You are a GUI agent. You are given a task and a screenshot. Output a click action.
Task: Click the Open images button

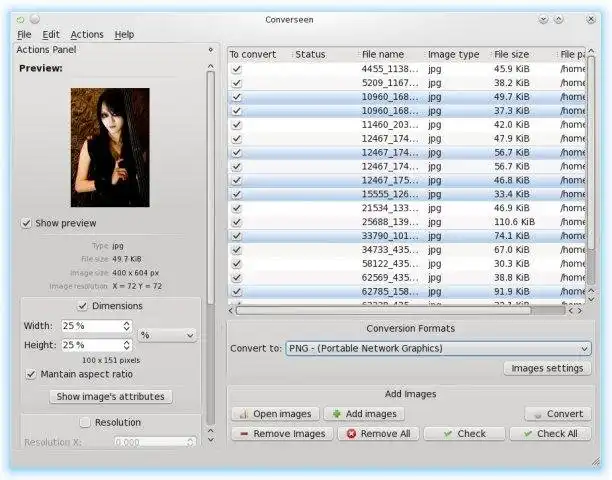click(x=275, y=414)
